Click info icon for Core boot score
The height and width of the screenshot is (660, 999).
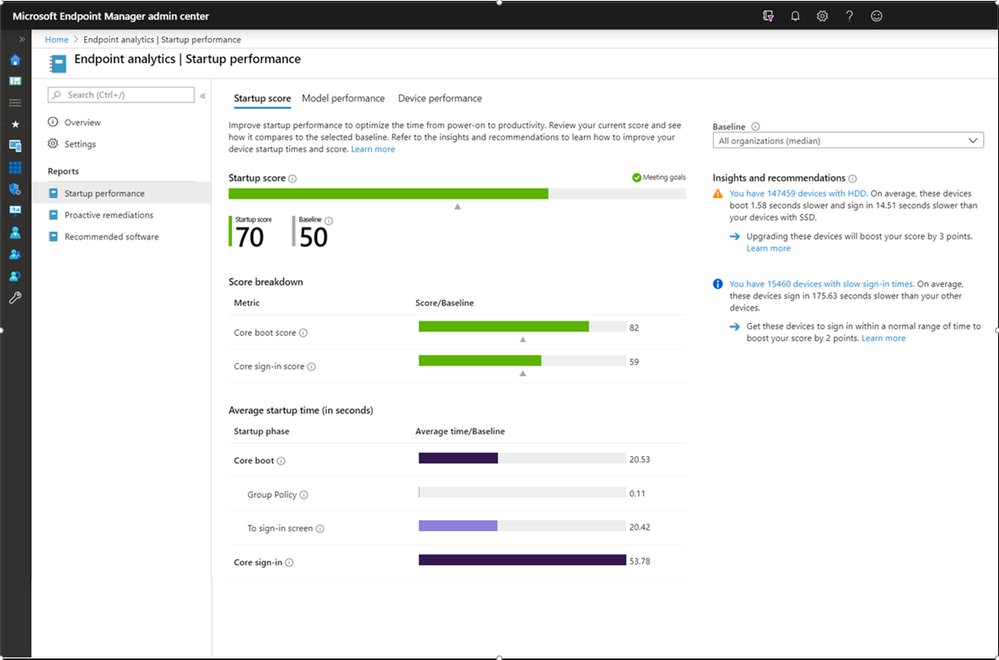(x=303, y=333)
